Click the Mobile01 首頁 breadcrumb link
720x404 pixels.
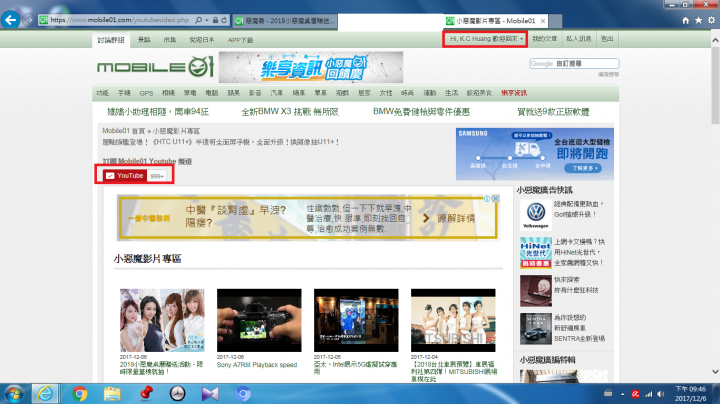pos(124,131)
